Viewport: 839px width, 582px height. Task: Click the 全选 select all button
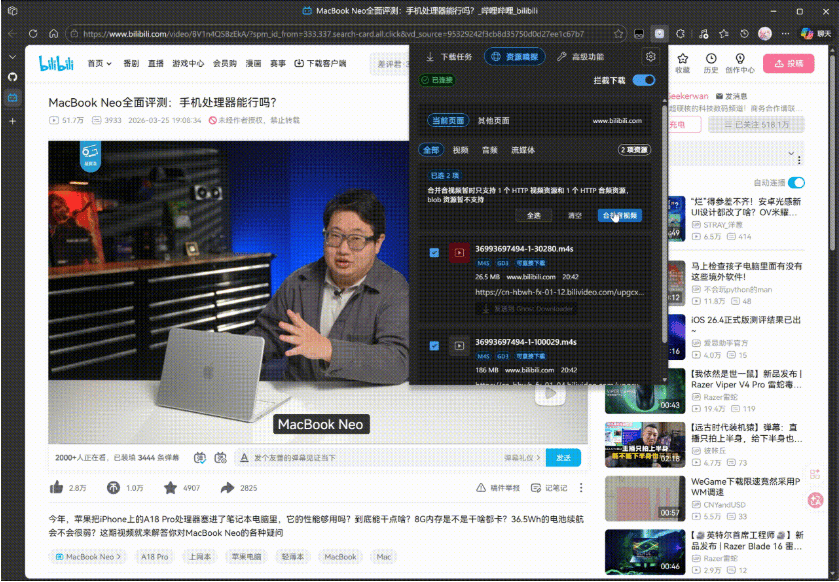534,216
